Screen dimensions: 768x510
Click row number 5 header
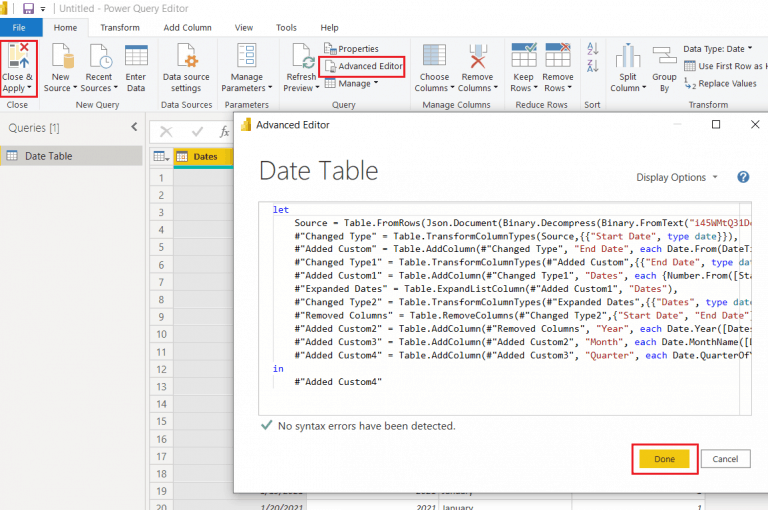click(x=161, y=247)
